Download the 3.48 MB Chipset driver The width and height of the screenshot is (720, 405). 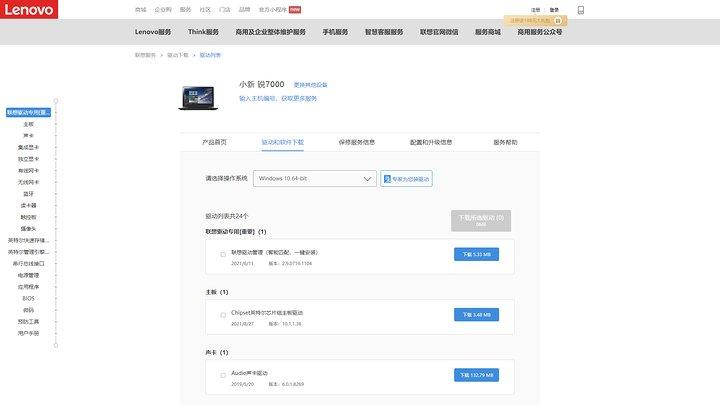pos(476,315)
